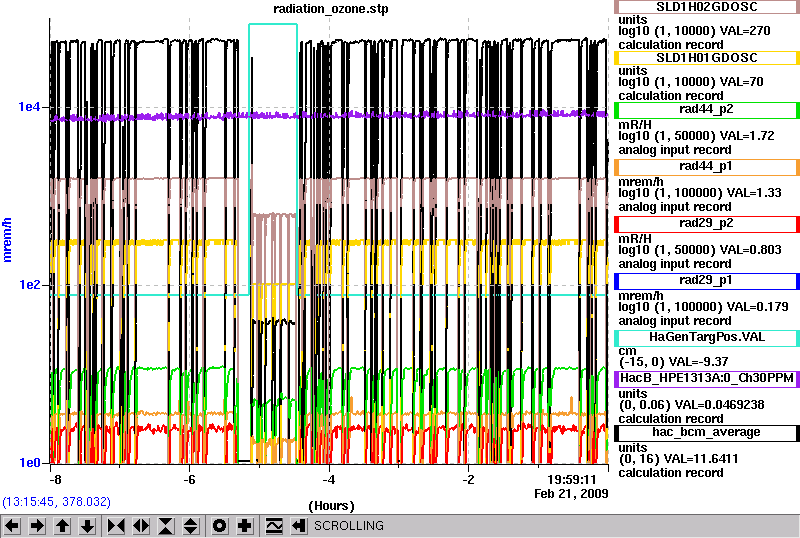Click the -8 hours x-axis tick label
This screenshot has width=800, height=538.
click(55, 480)
